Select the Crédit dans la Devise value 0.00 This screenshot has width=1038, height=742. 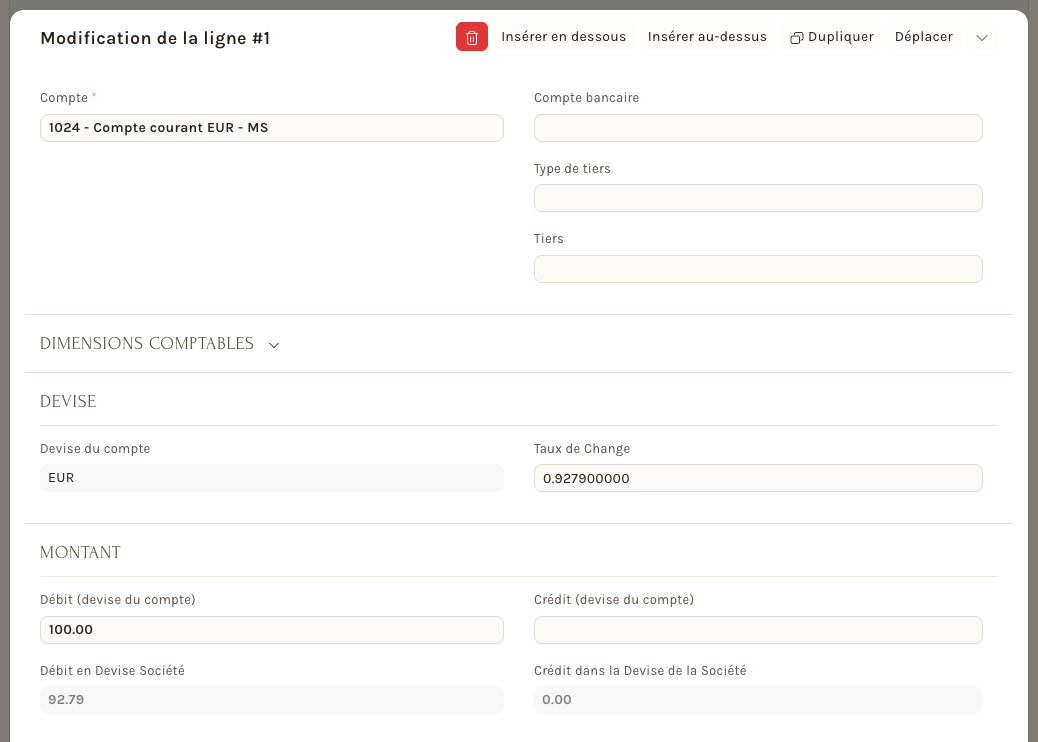758,700
